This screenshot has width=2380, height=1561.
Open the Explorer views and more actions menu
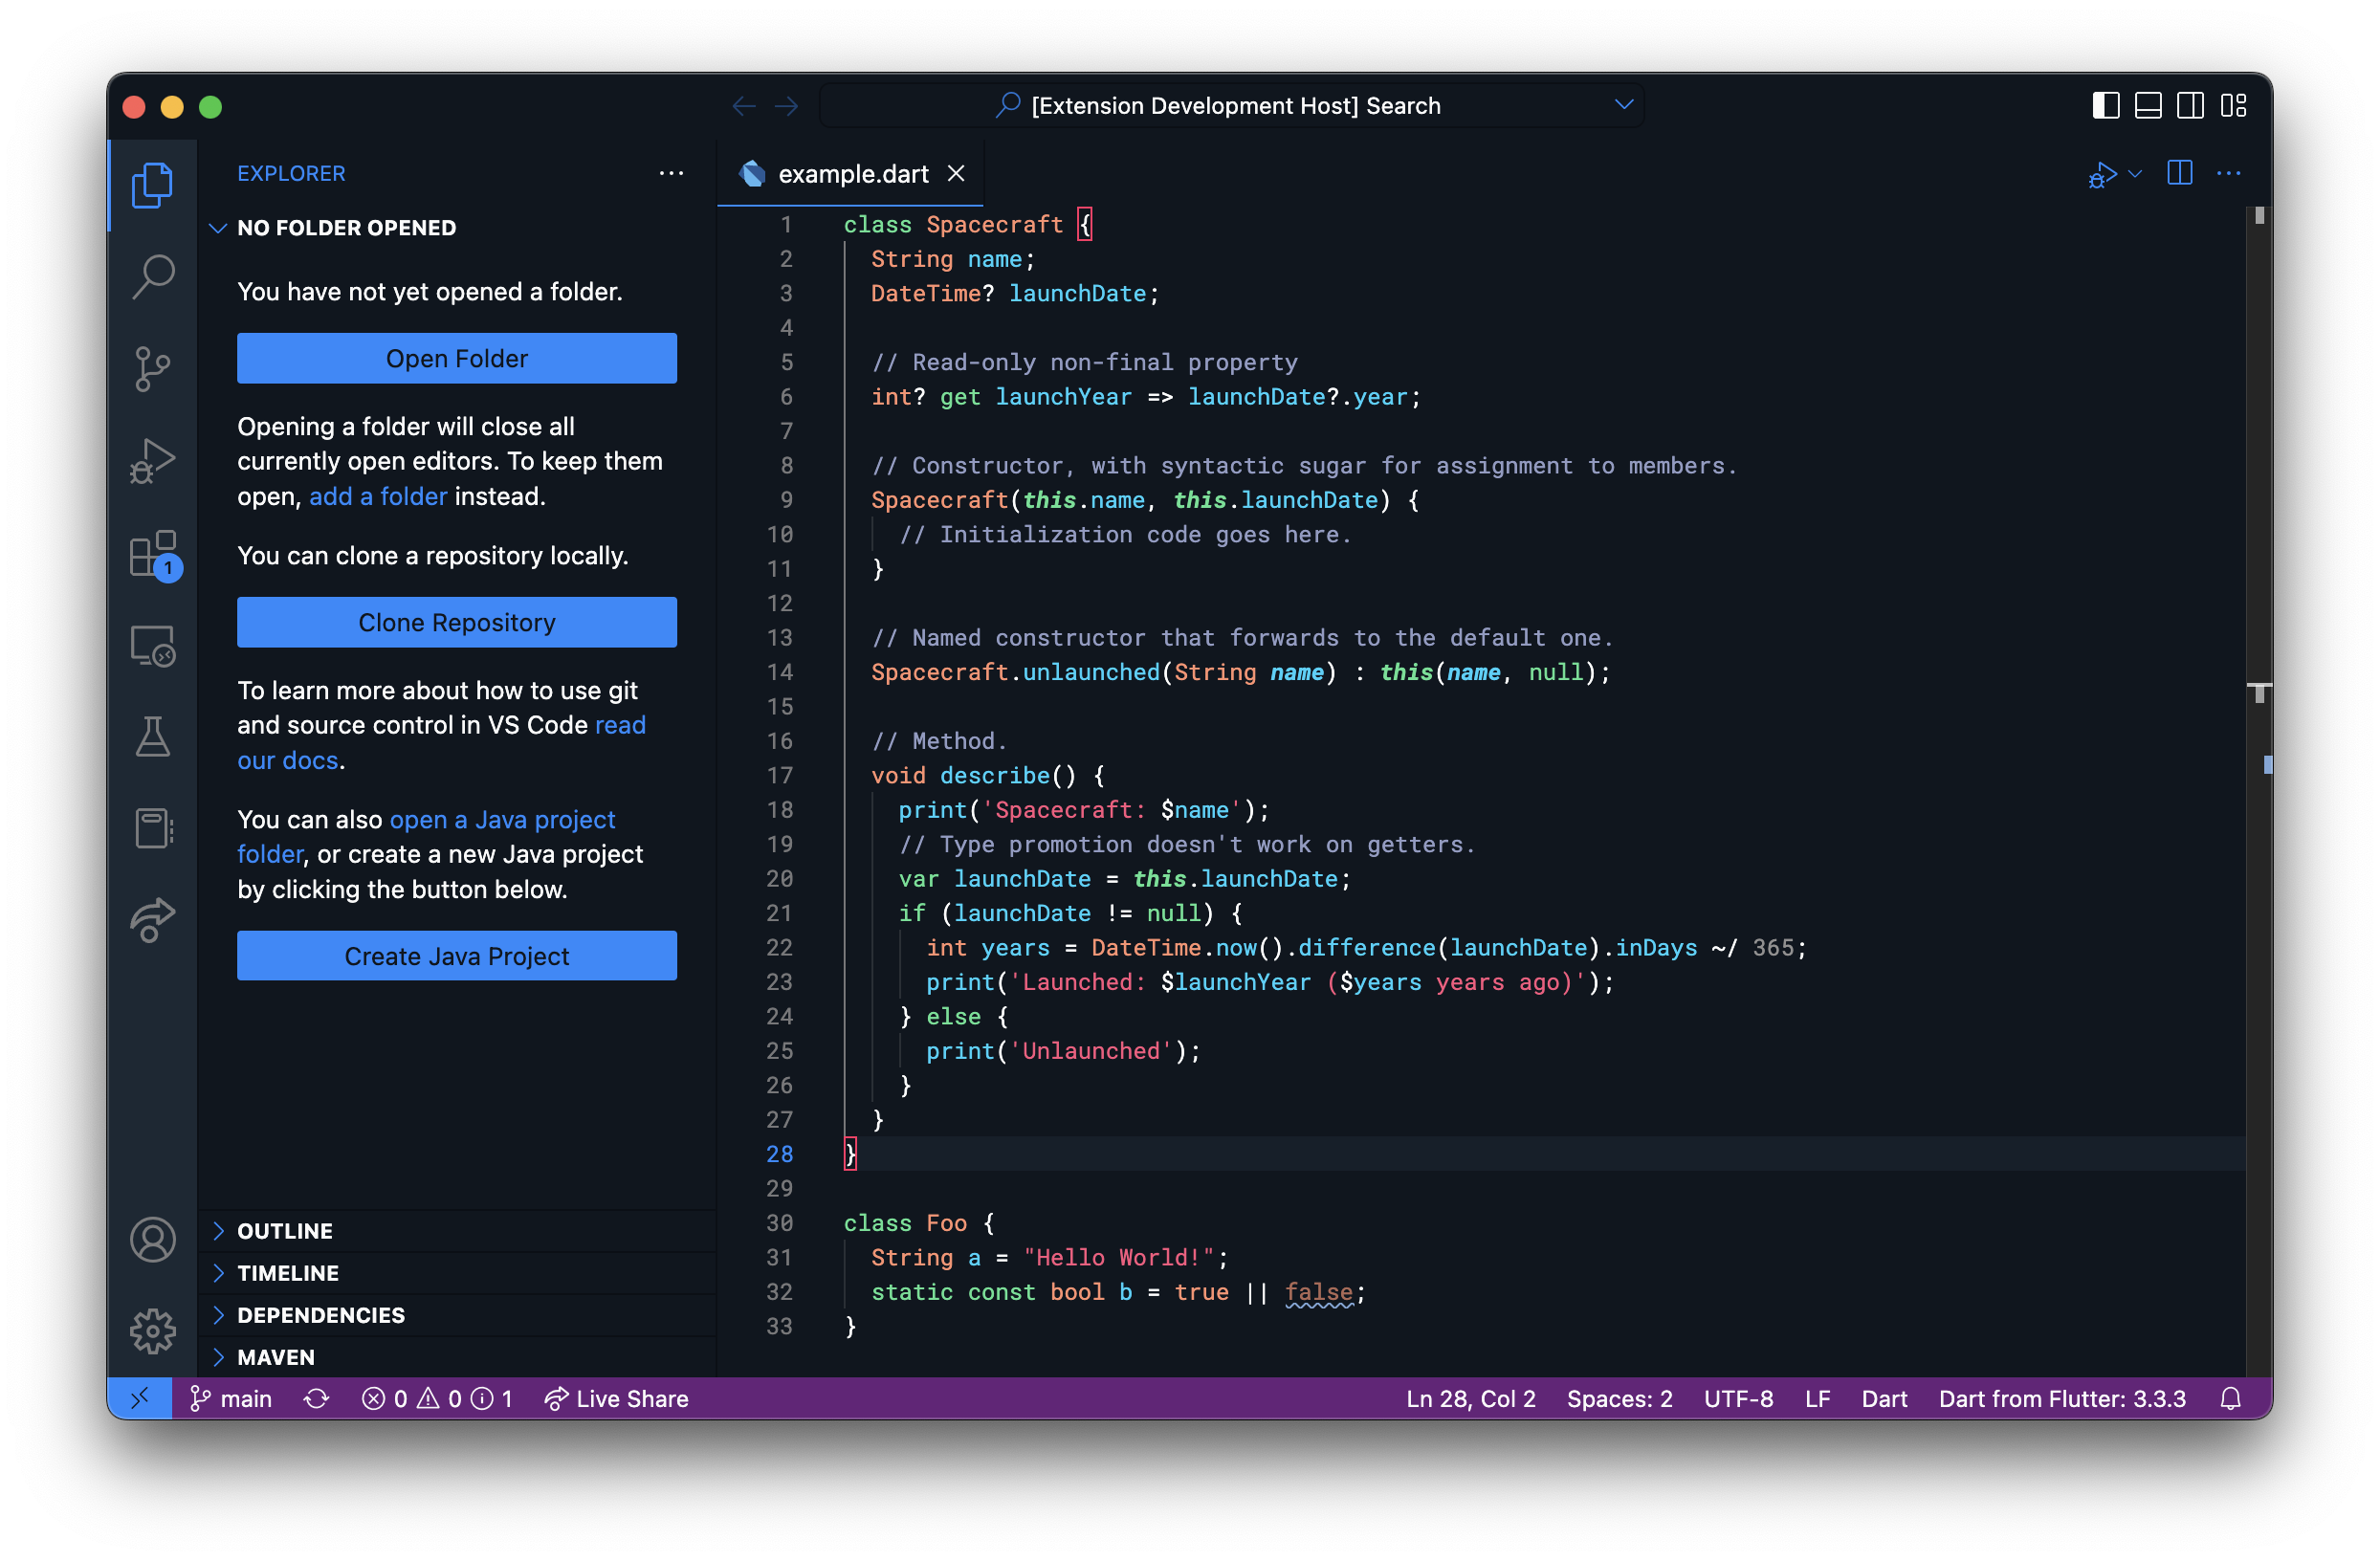click(671, 174)
